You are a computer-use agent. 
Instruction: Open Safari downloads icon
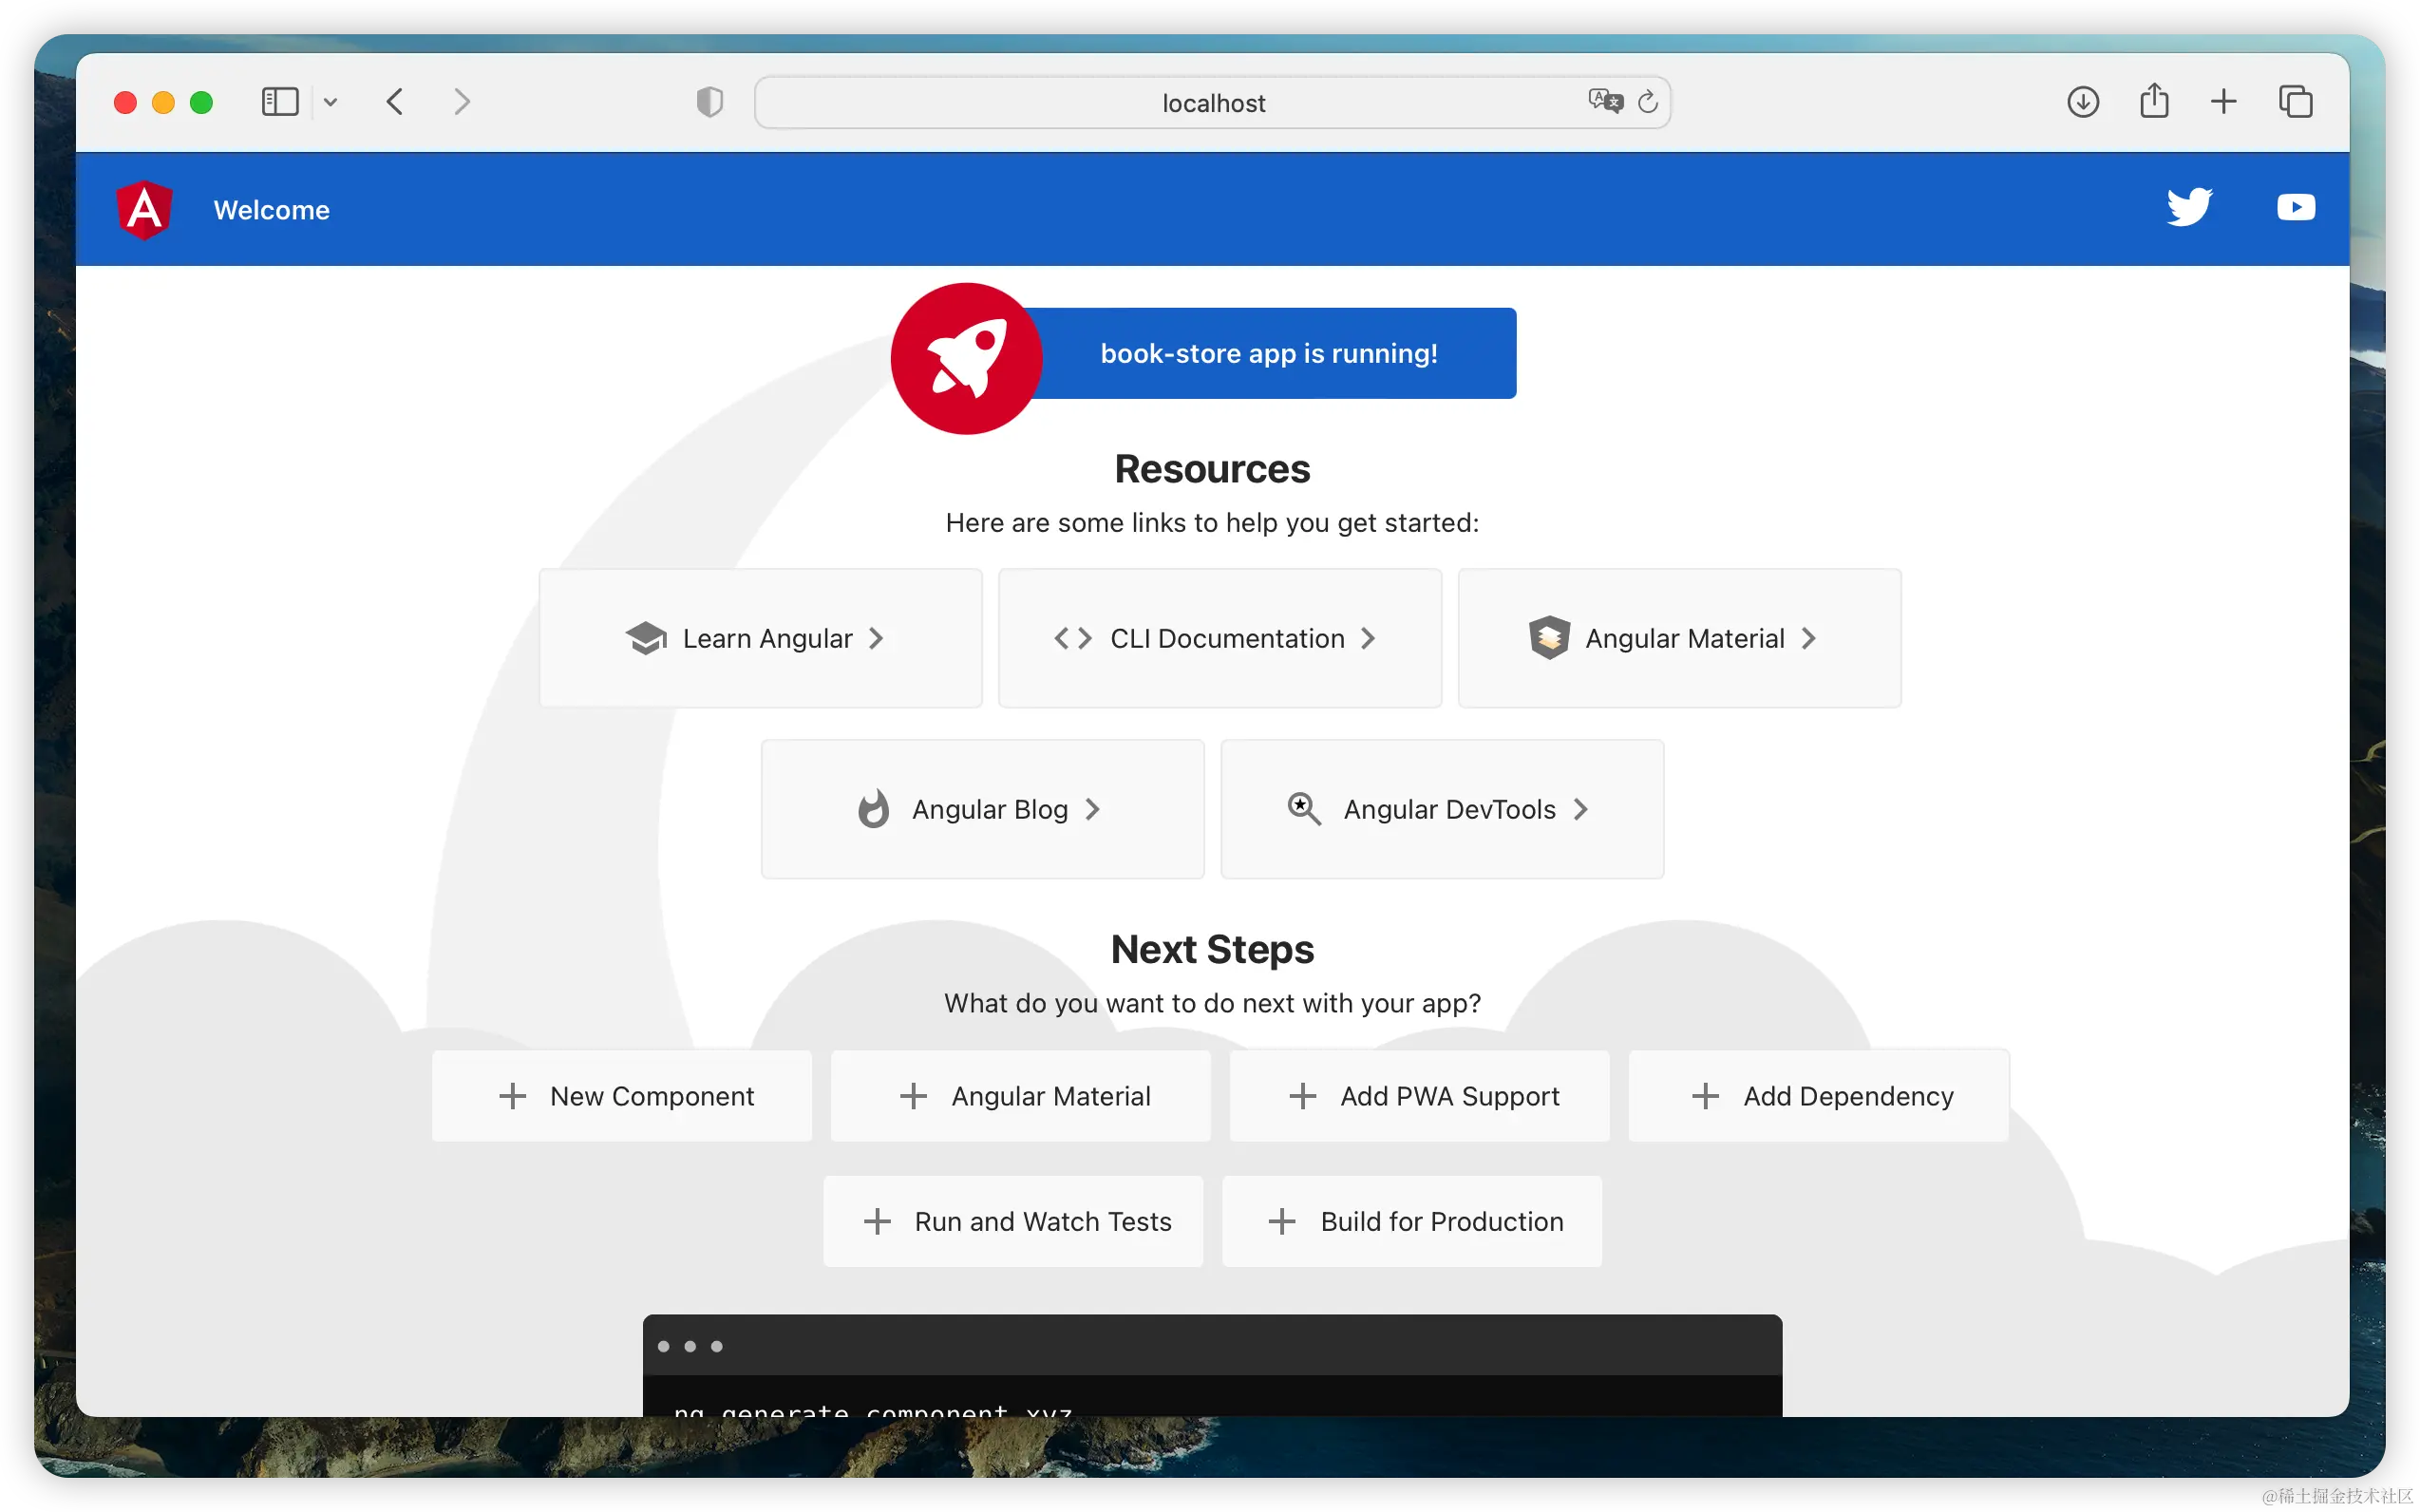pos(2083,102)
